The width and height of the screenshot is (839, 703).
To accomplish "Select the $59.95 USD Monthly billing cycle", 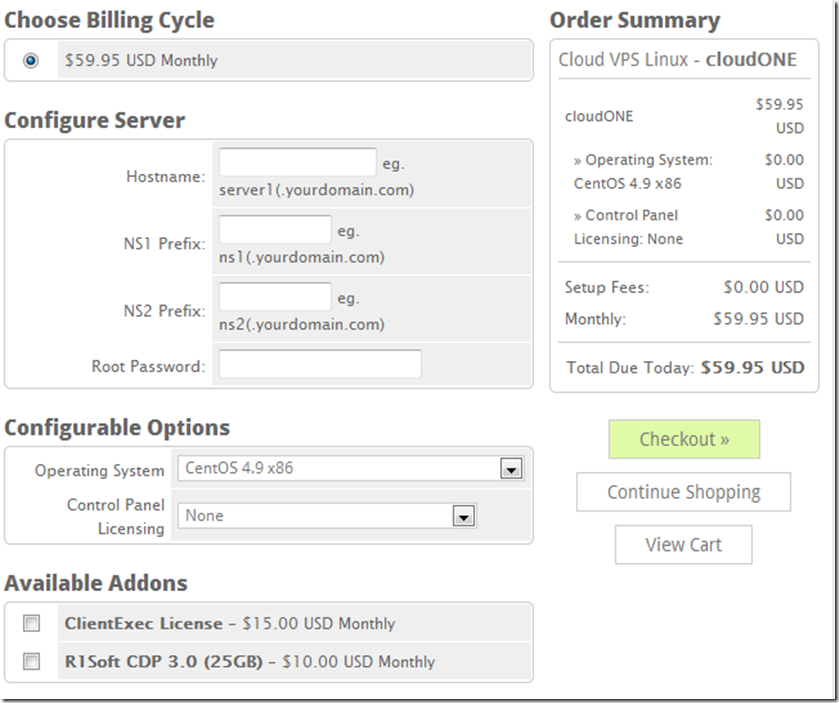I will coord(30,60).
